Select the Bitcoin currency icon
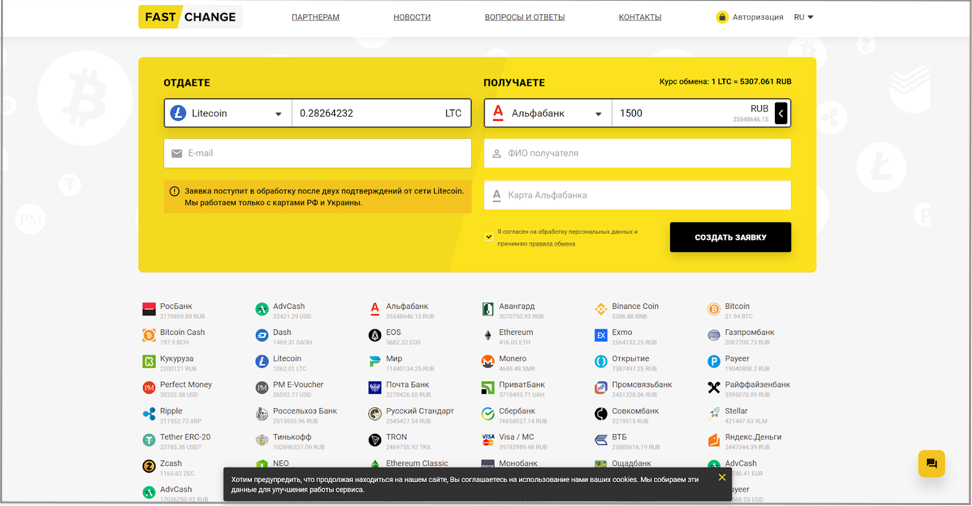Image resolution: width=972 pixels, height=506 pixels. point(714,309)
